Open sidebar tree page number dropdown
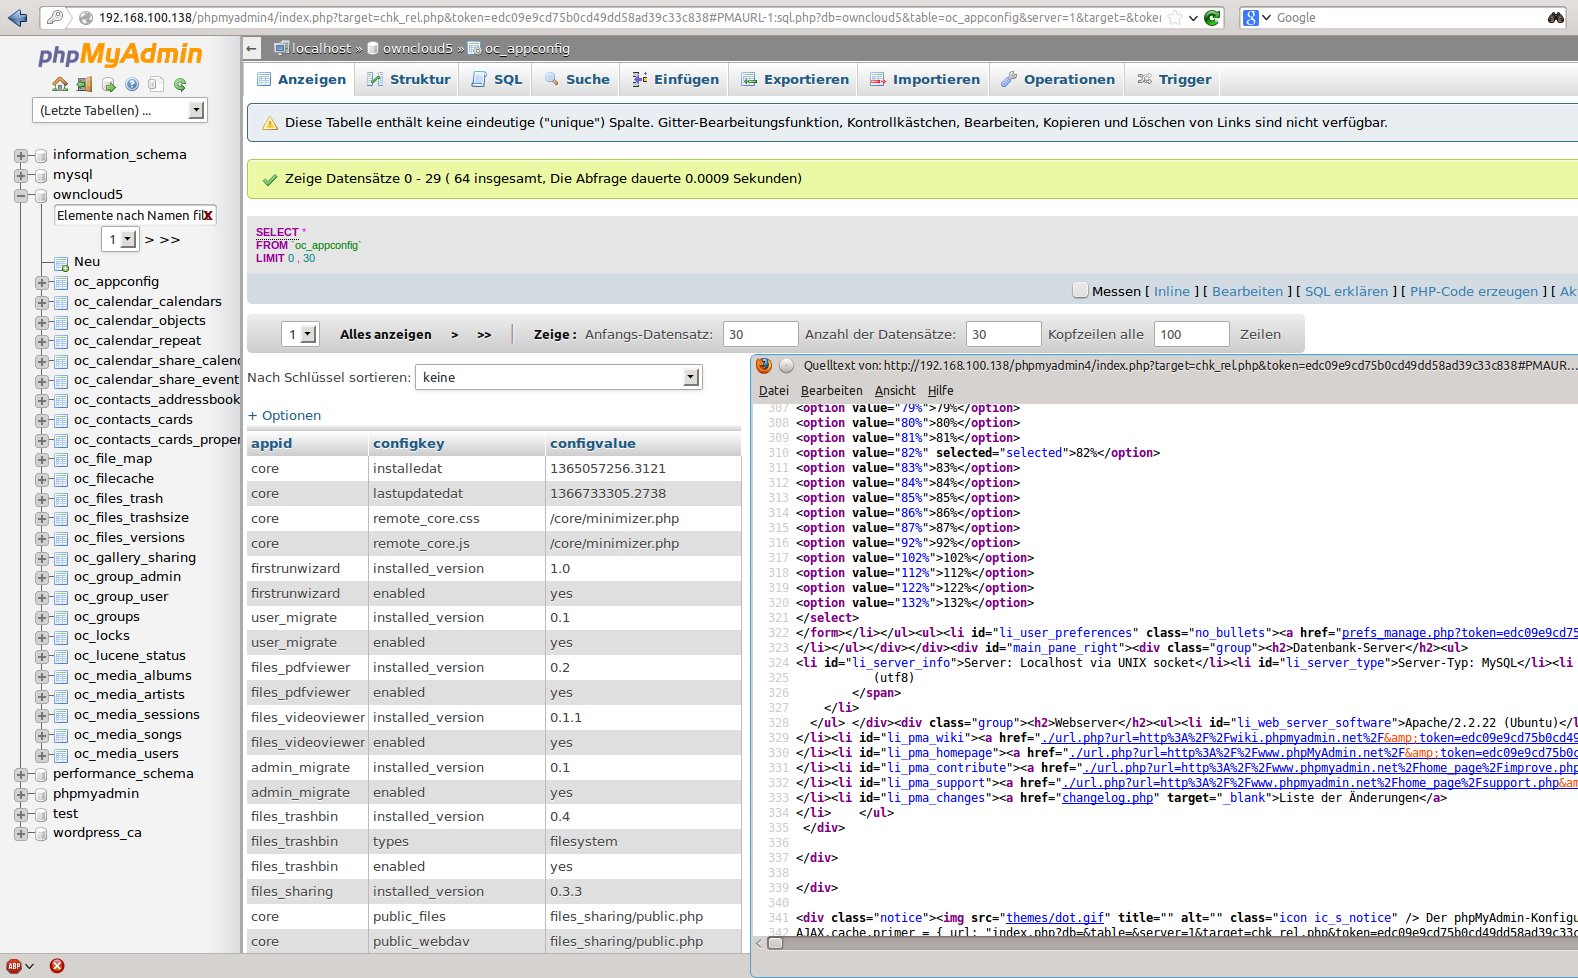 [x=120, y=239]
